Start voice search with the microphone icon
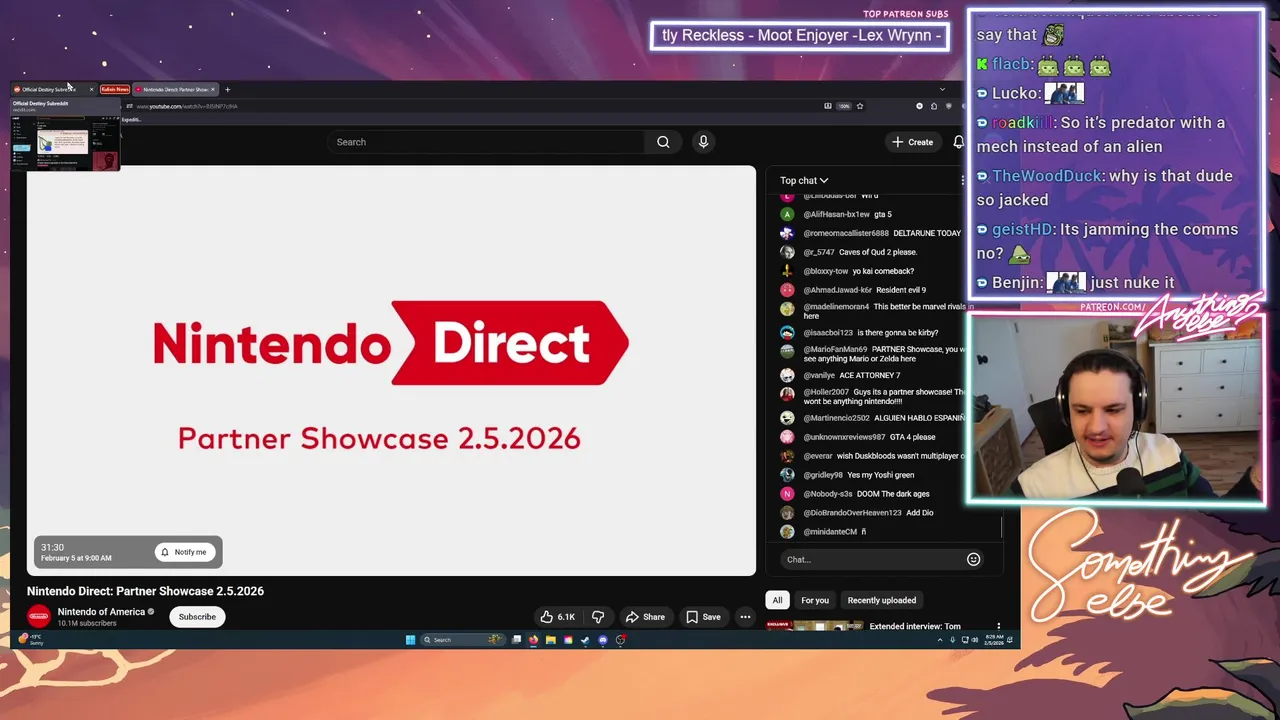The width and height of the screenshot is (1280, 720). click(x=703, y=142)
